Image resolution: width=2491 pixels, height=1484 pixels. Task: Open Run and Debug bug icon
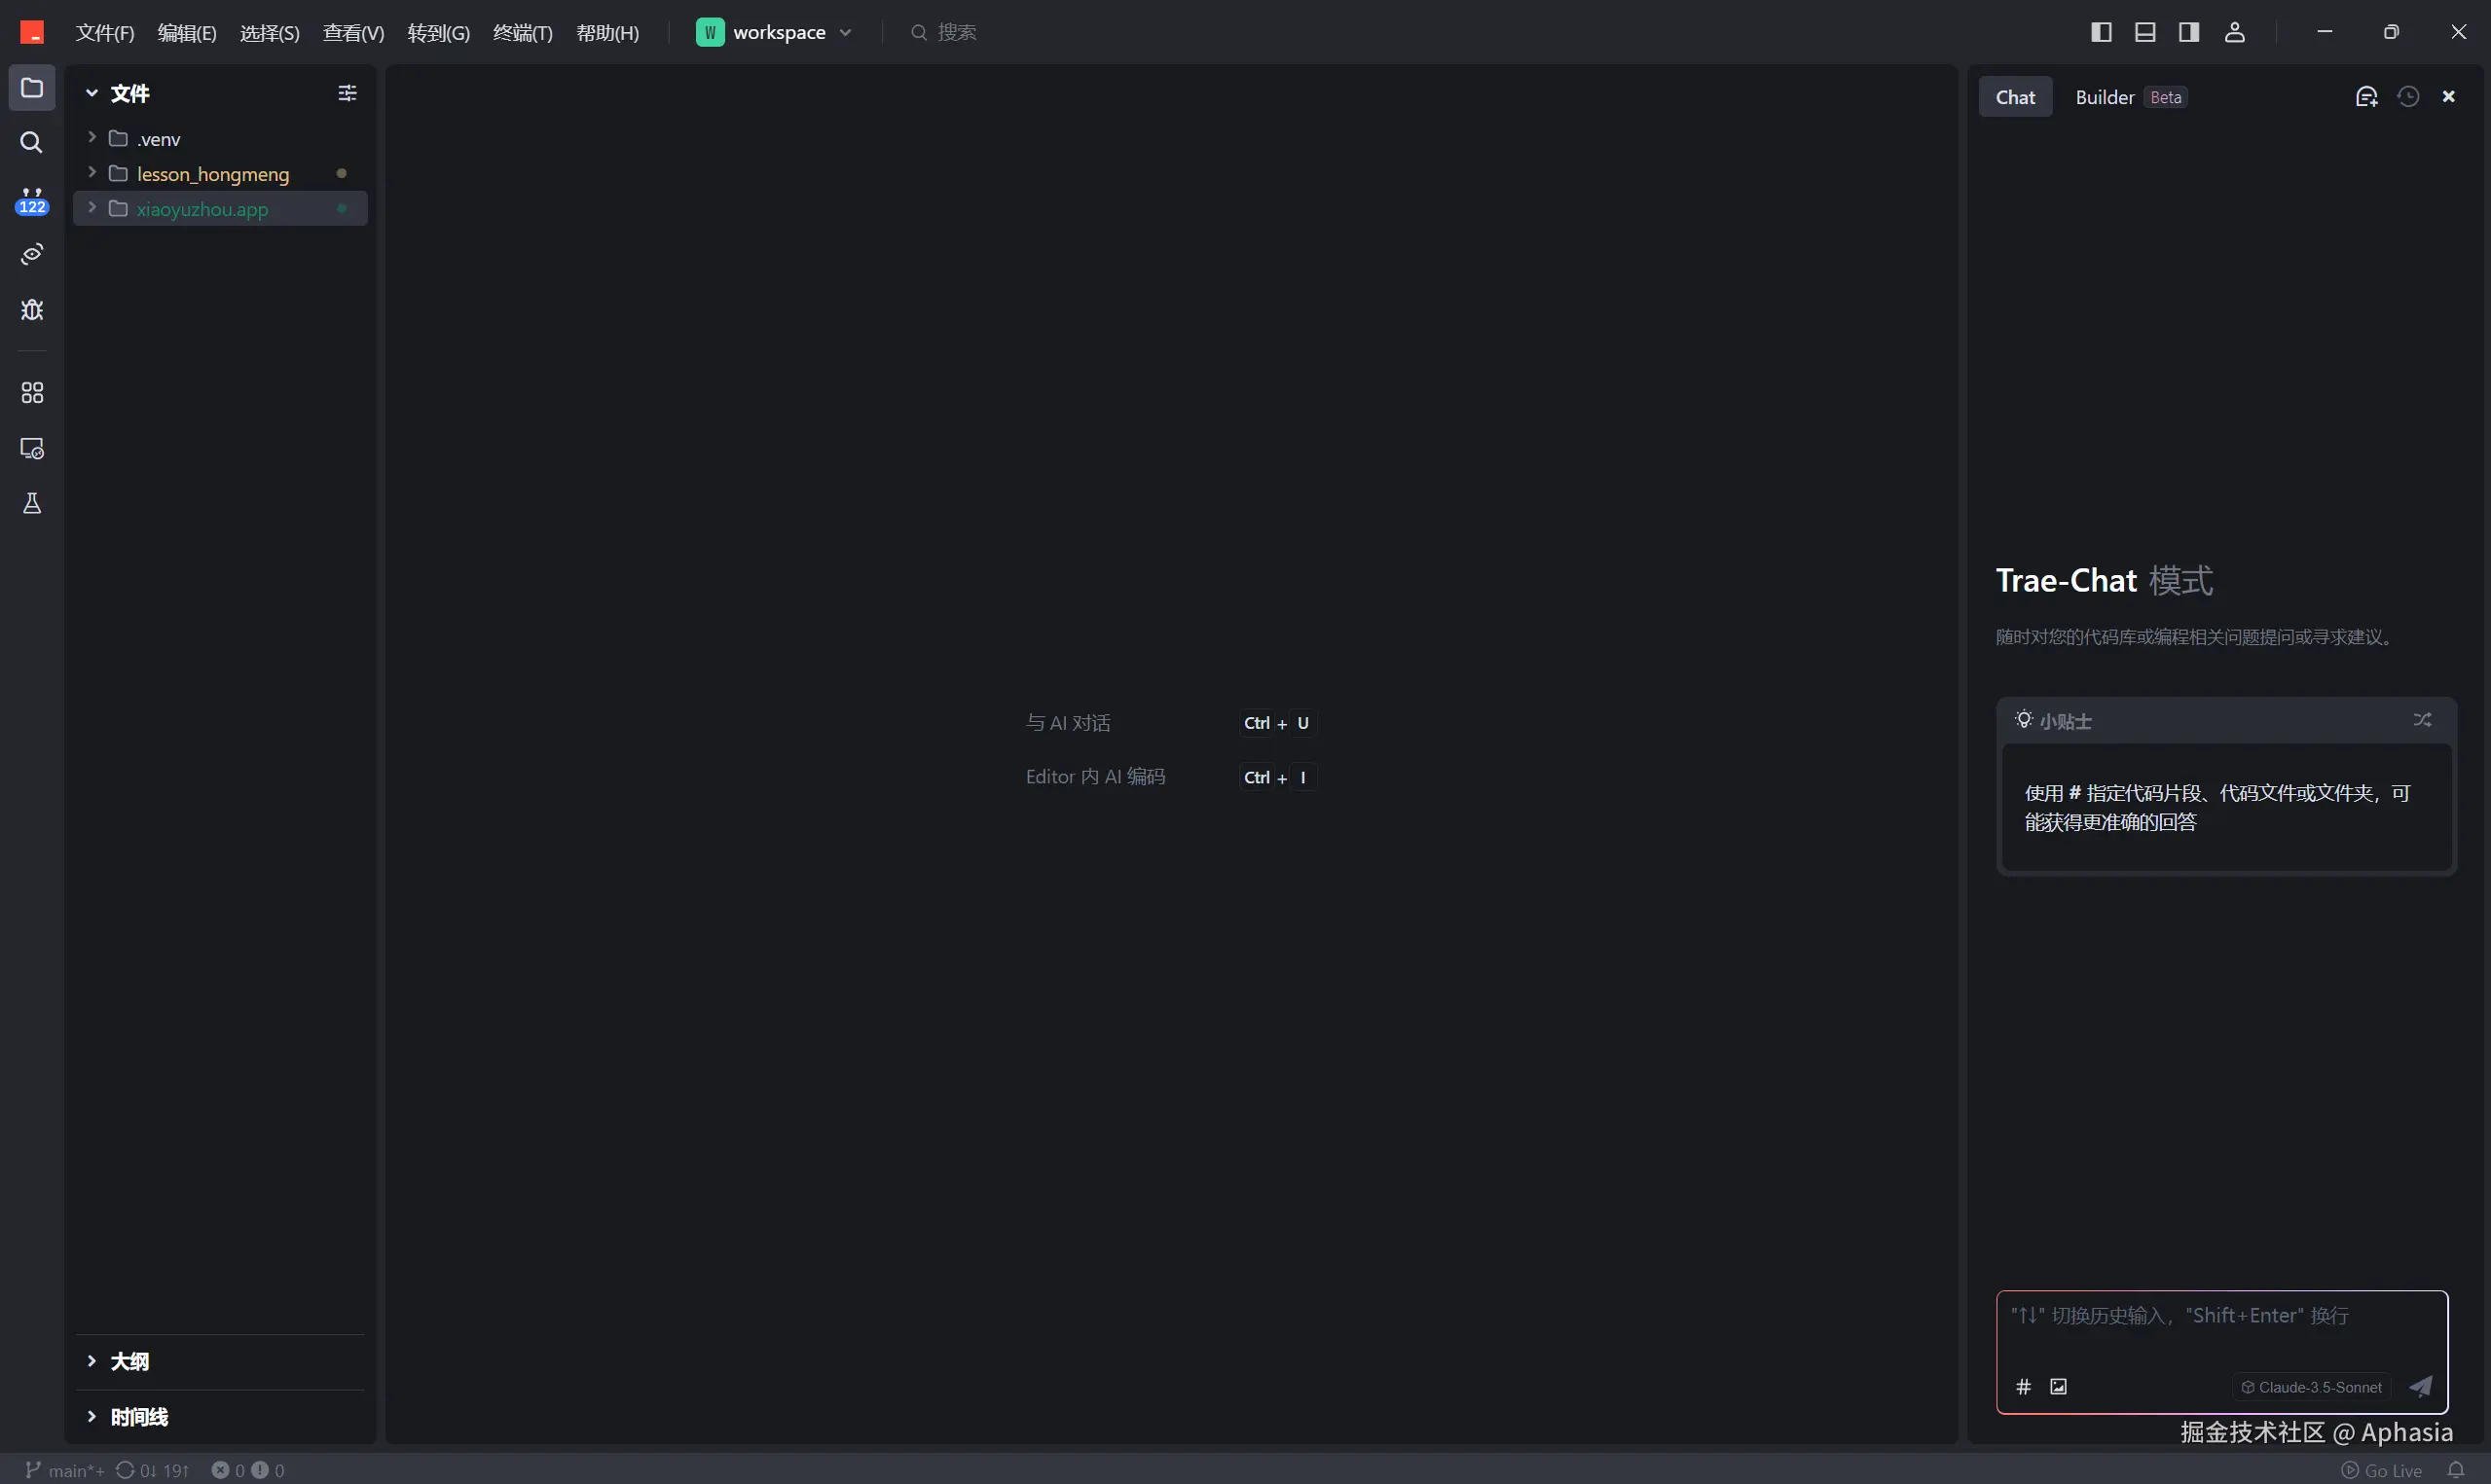point(32,310)
